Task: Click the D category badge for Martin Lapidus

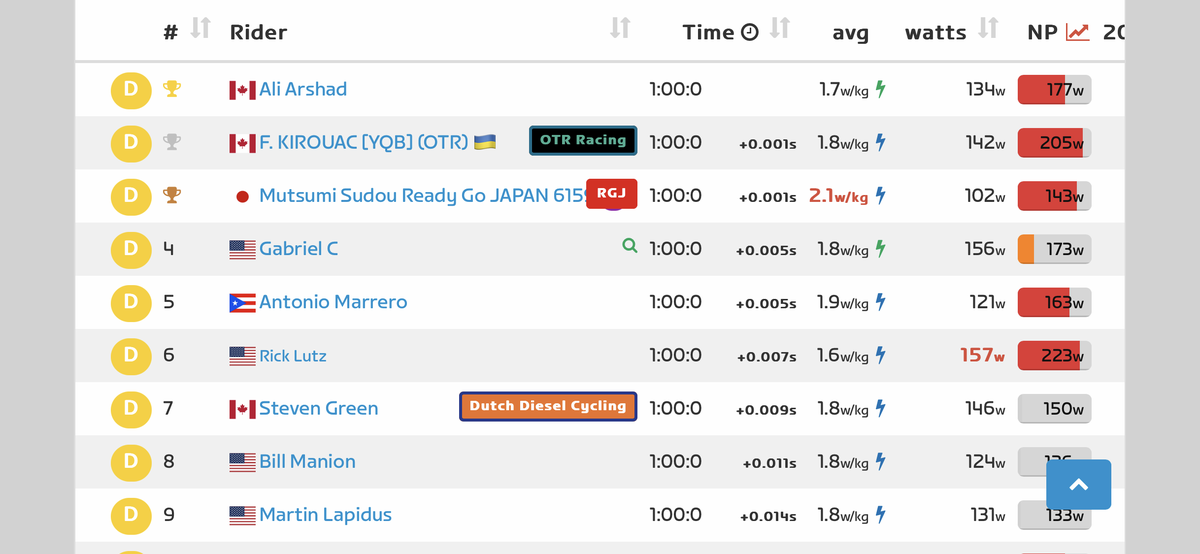Action: (x=131, y=515)
